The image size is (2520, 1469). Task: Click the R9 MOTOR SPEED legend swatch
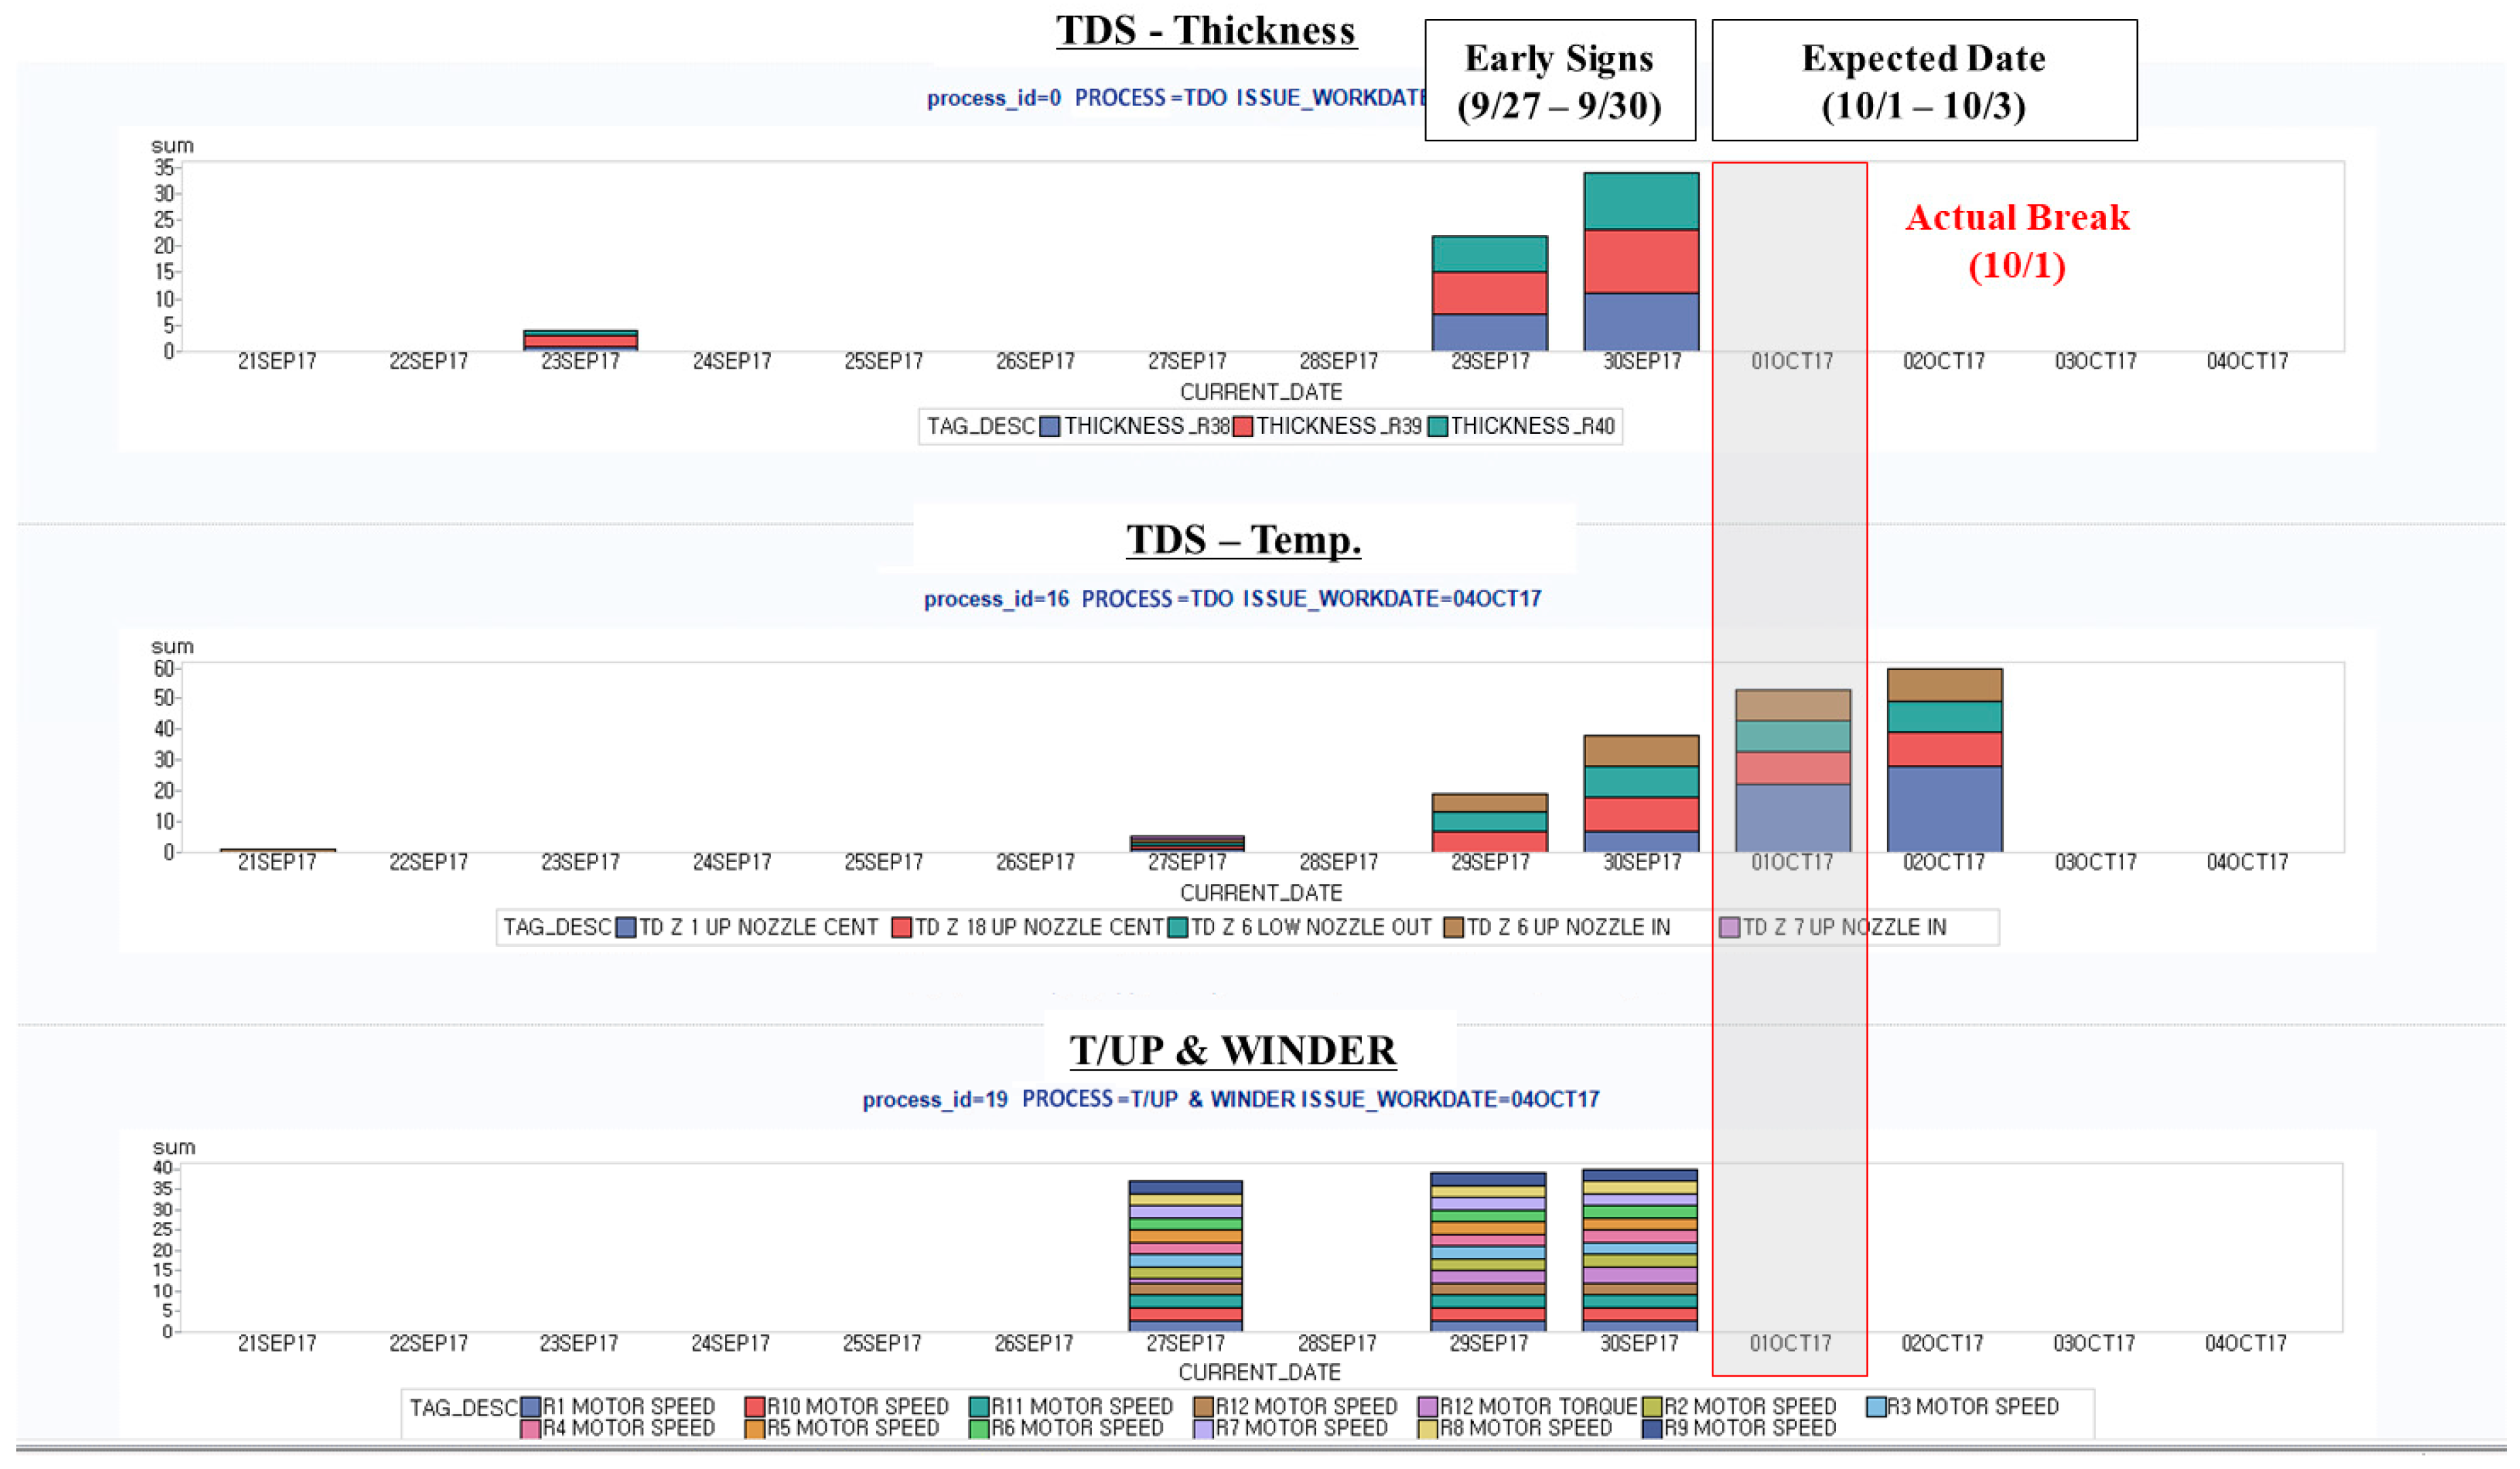(1652, 1429)
